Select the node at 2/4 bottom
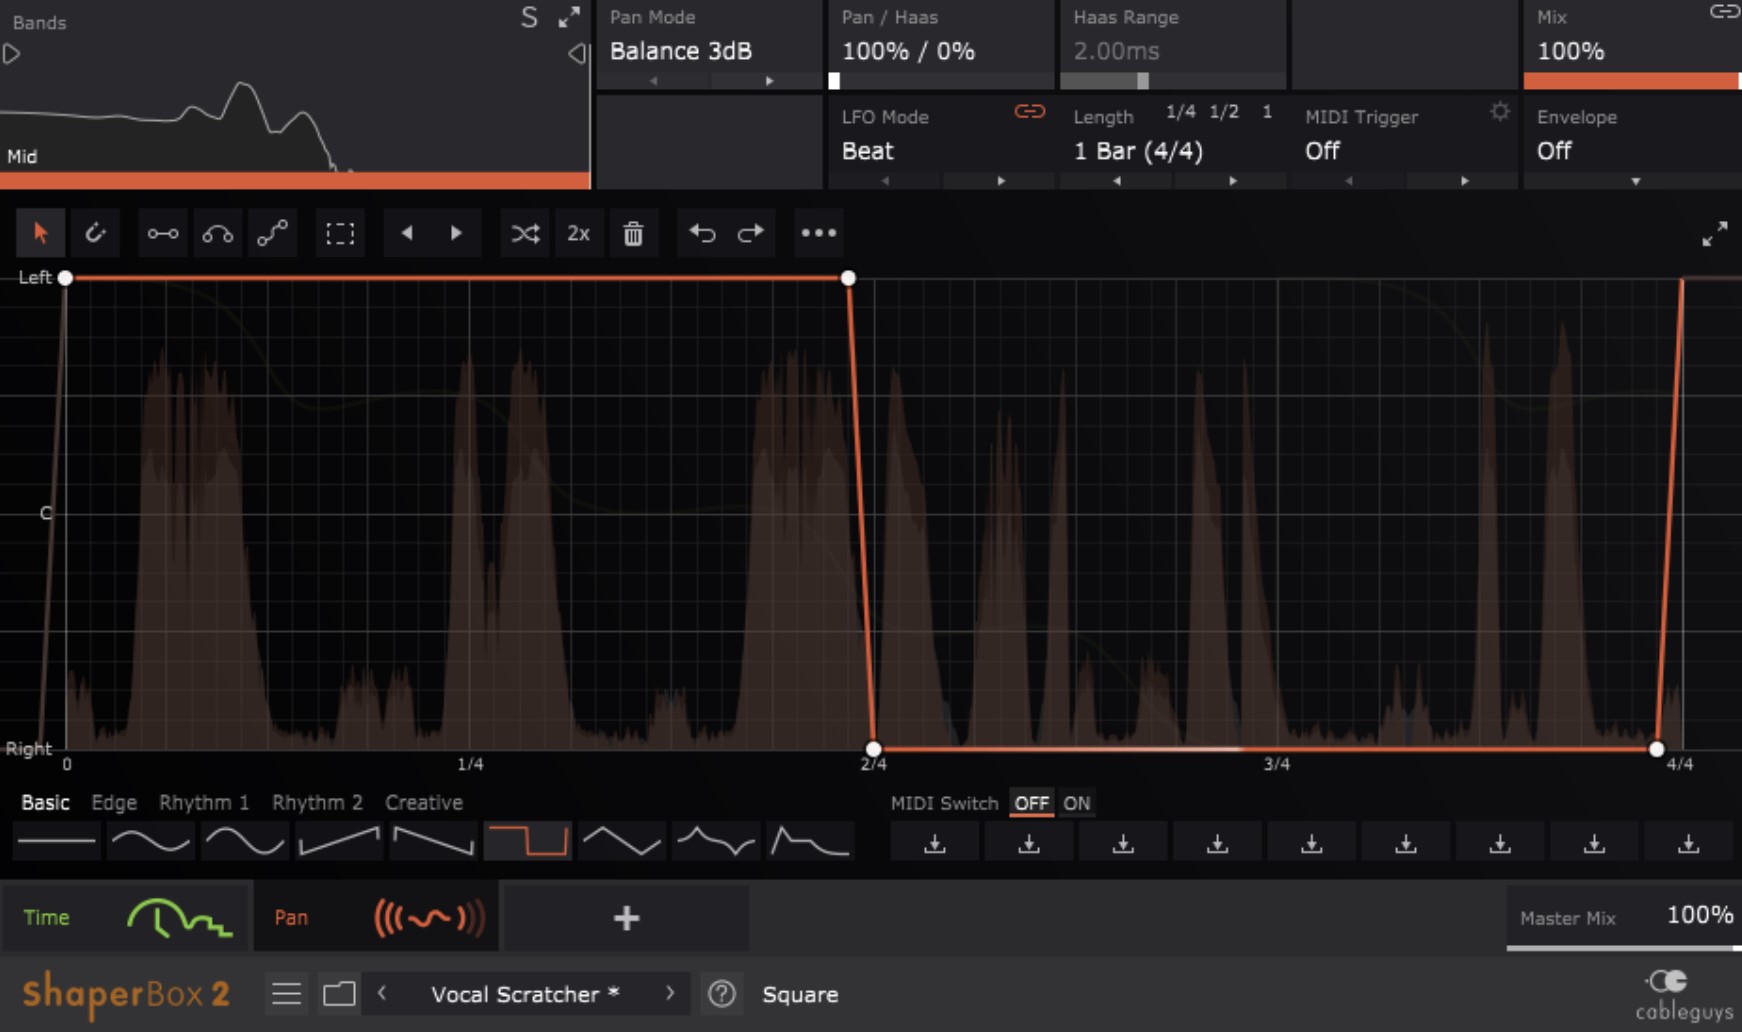 tap(873, 748)
